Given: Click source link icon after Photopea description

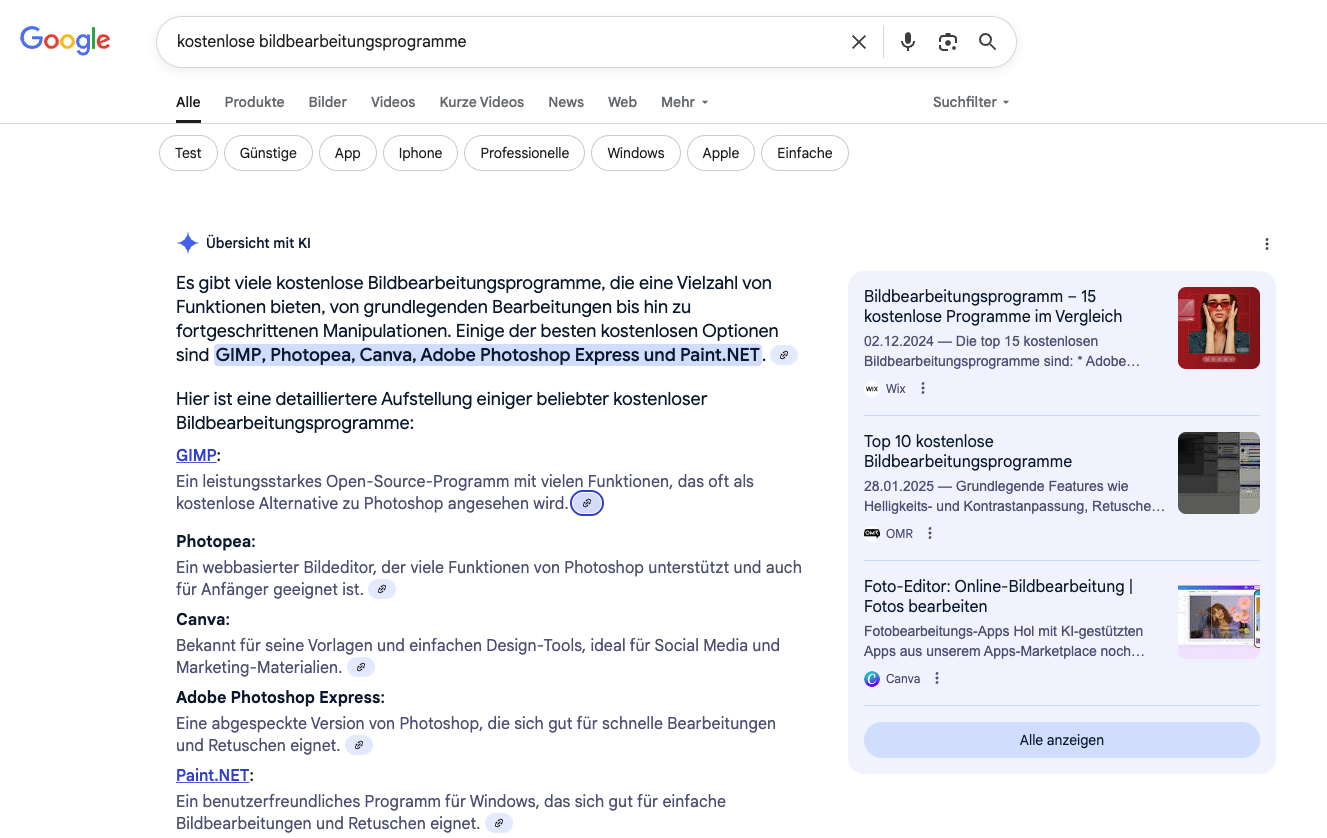Looking at the screenshot, I should pyautogui.click(x=382, y=590).
